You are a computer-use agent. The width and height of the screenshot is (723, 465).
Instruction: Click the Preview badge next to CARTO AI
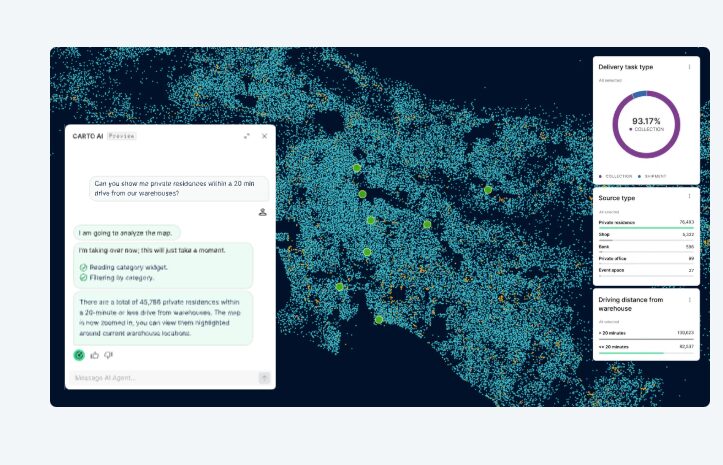coord(122,135)
